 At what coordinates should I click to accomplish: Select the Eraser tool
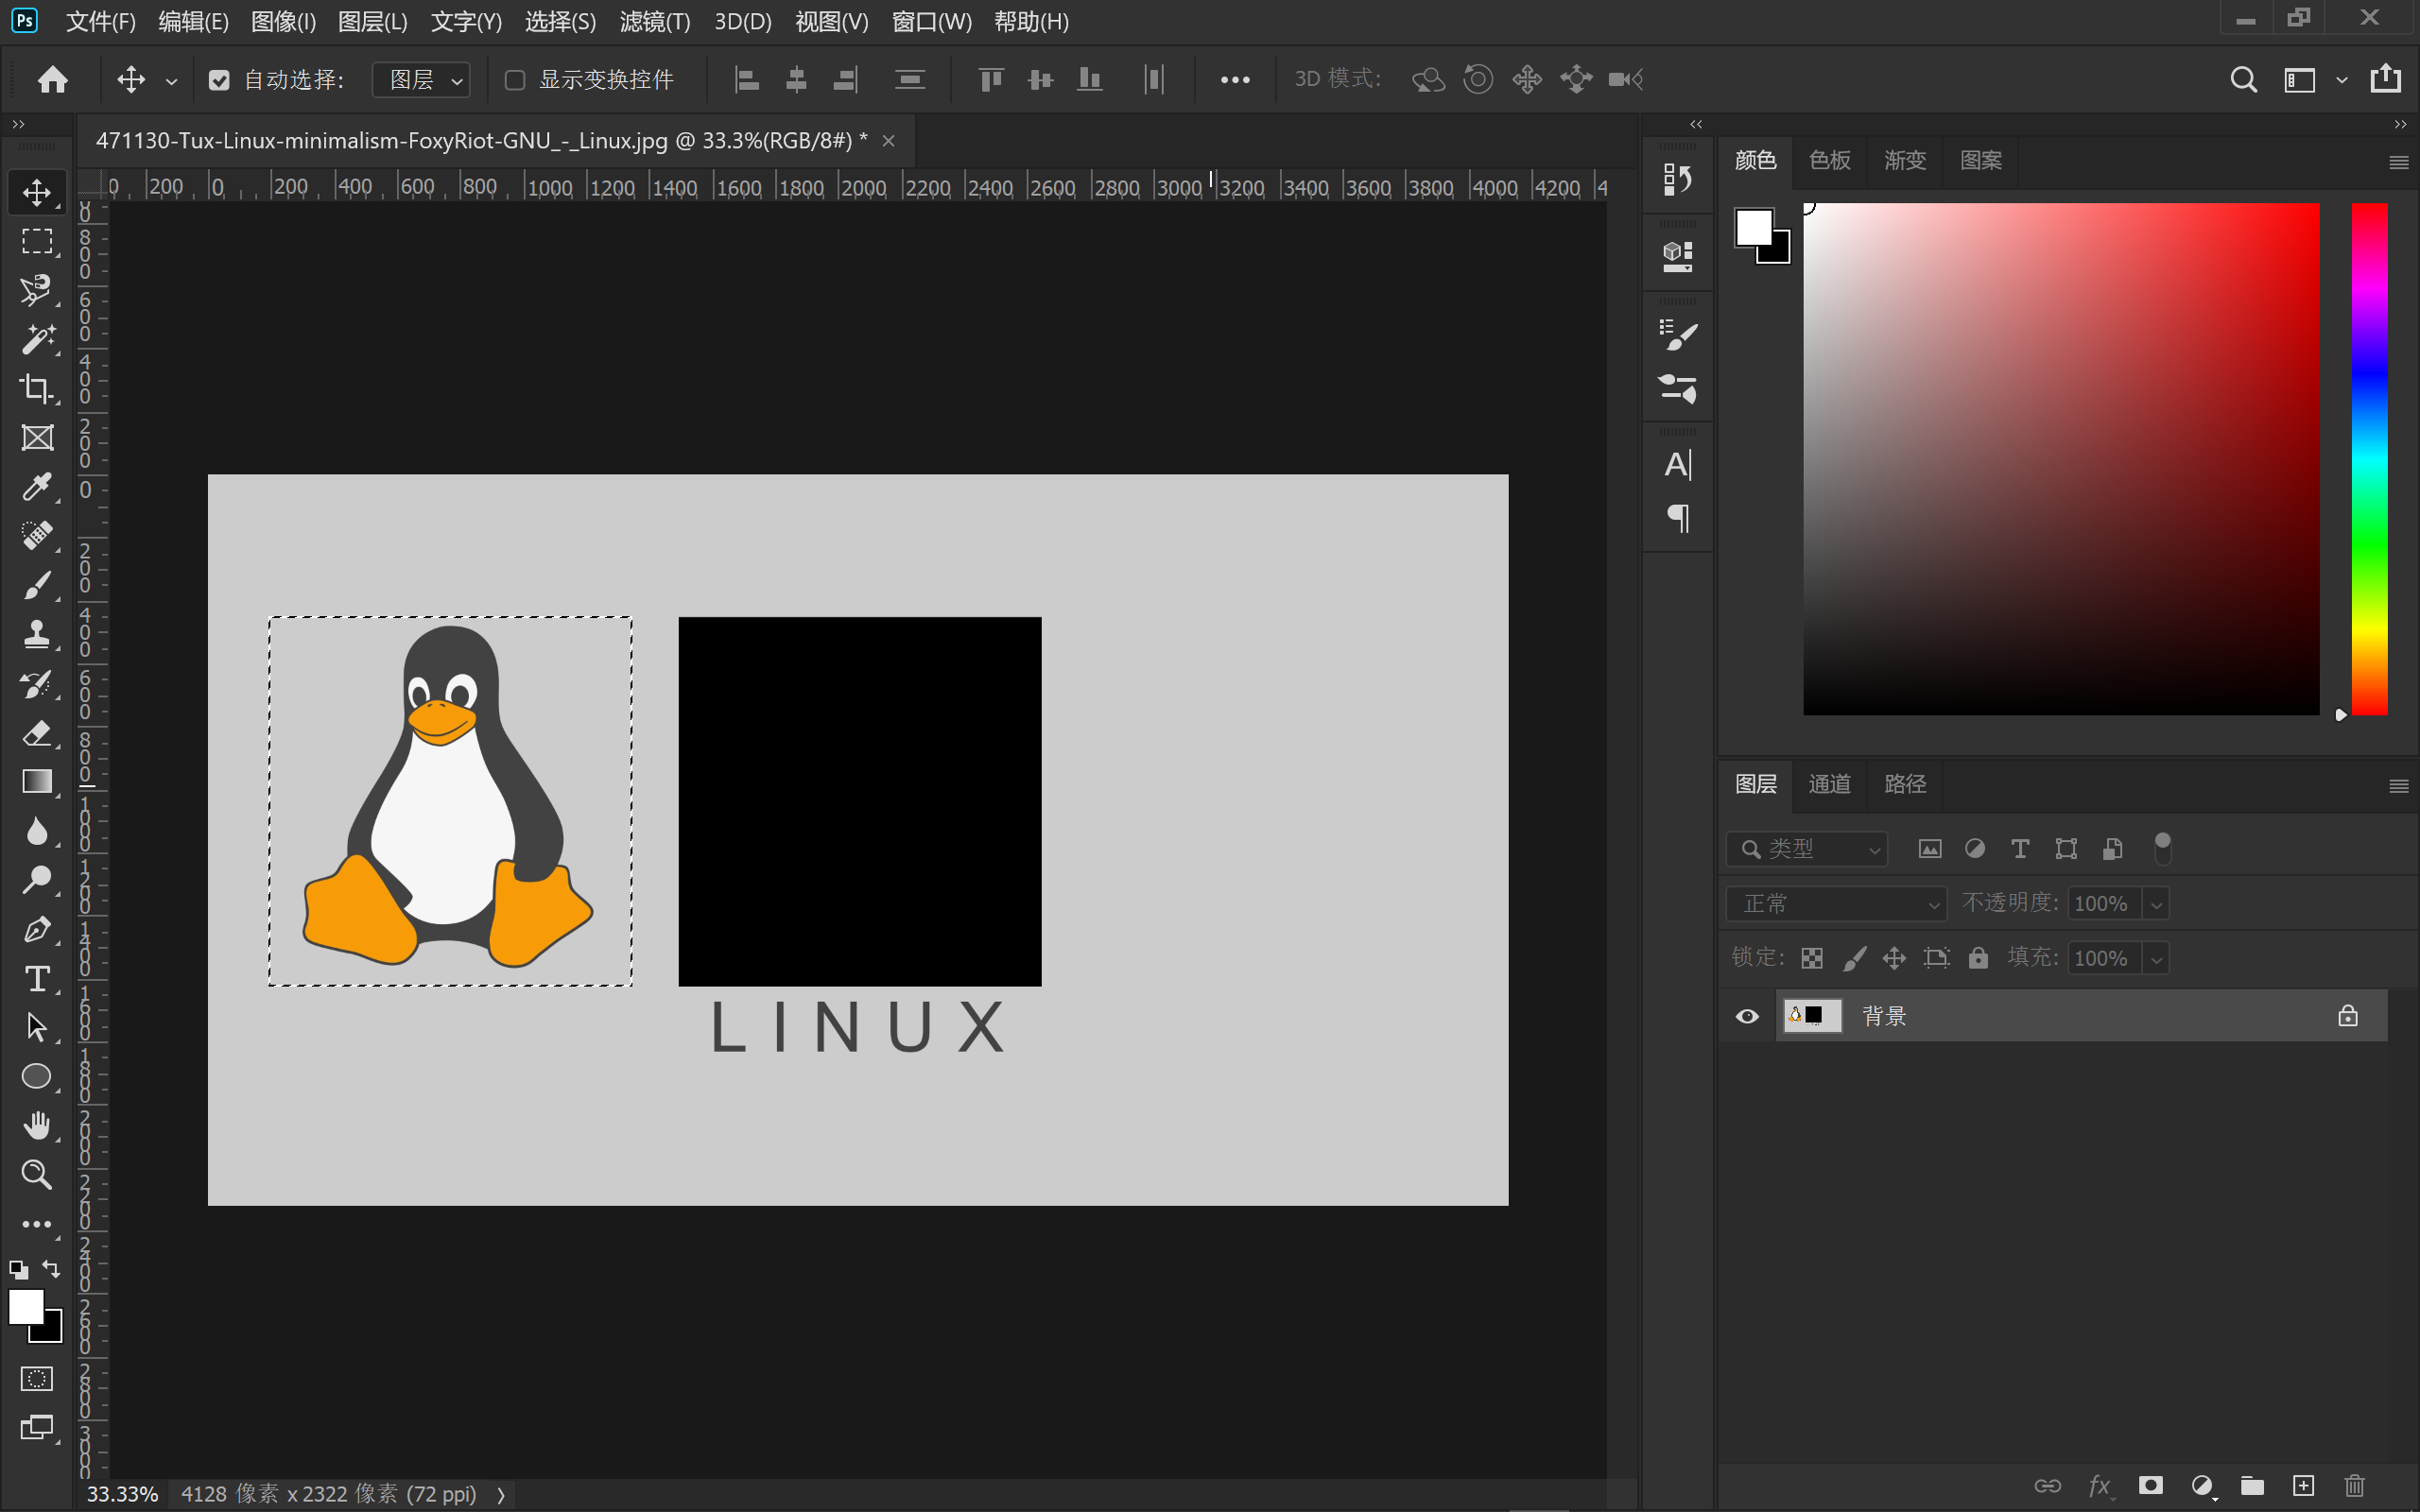pyautogui.click(x=37, y=732)
